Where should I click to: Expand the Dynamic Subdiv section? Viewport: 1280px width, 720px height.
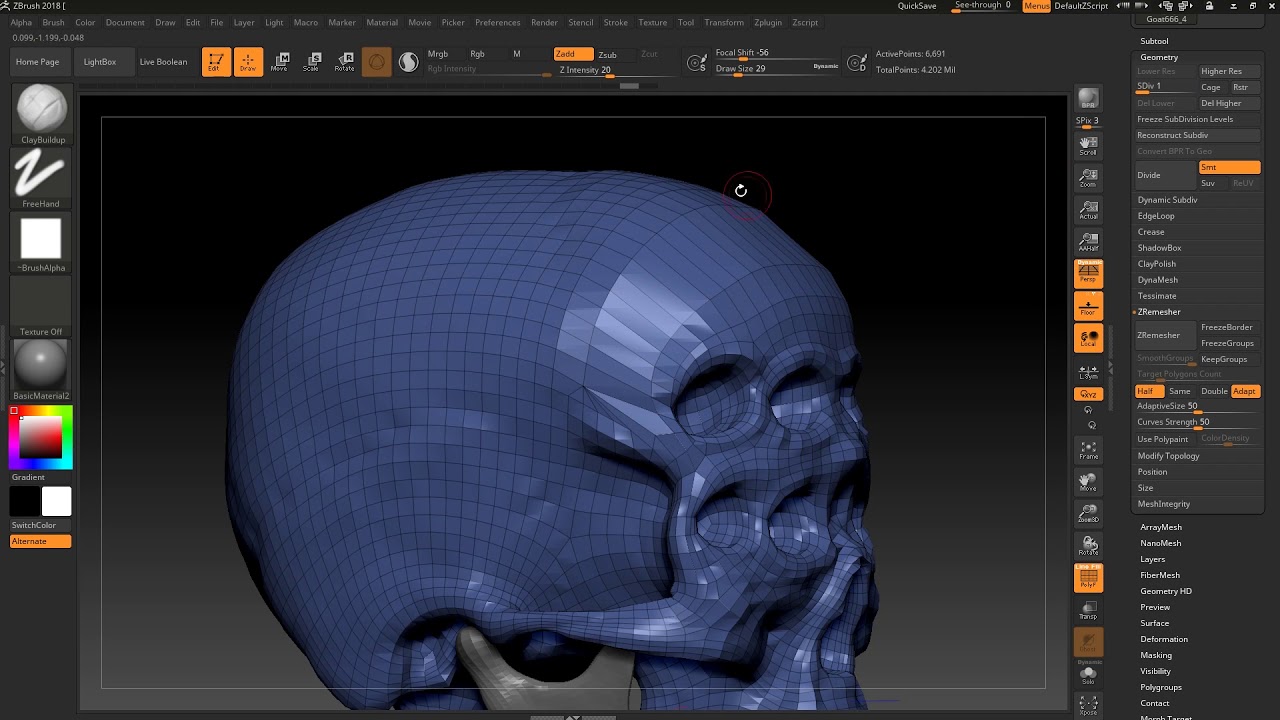[x=1167, y=200]
